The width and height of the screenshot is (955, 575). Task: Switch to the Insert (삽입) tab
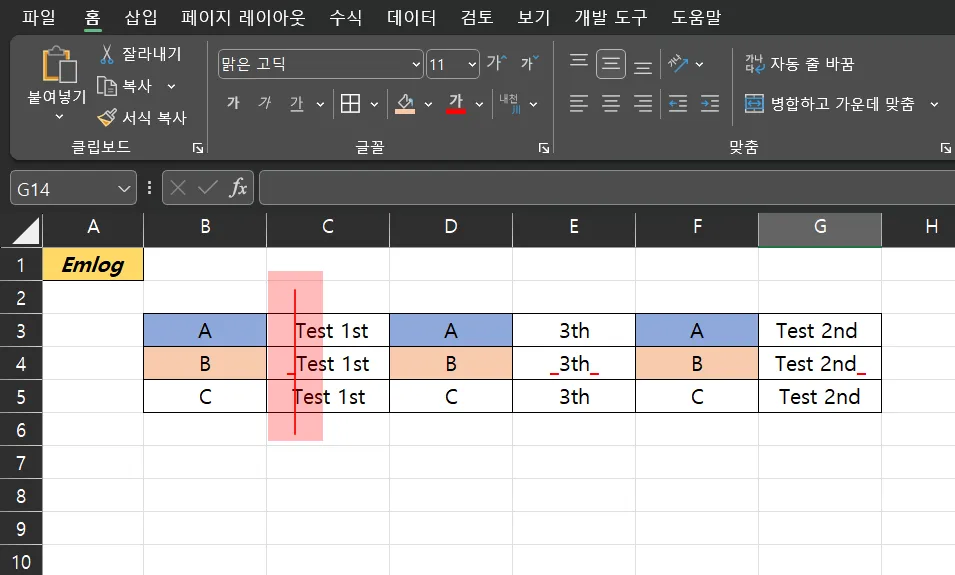pyautogui.click(x=141, y=17)
